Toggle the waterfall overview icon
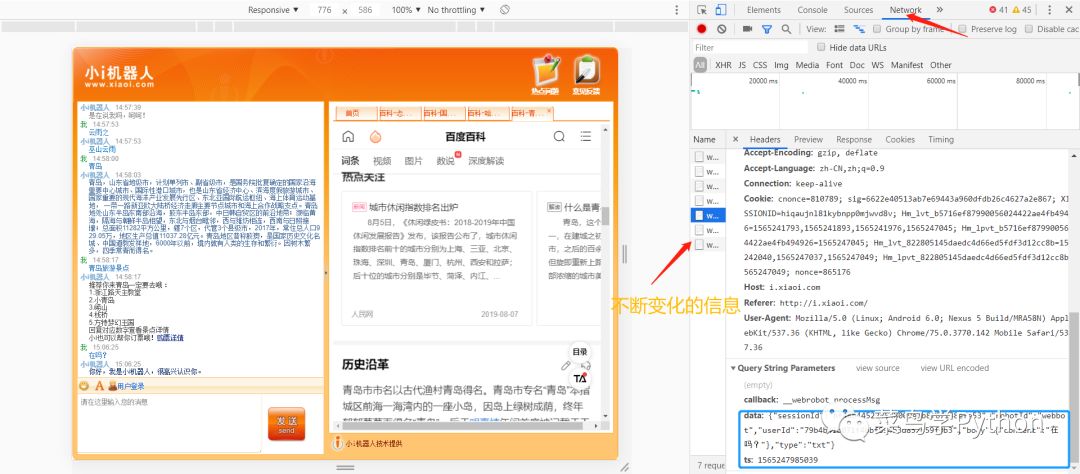The height and width of the screenshot is (474, 1080). tap(859, 29)
